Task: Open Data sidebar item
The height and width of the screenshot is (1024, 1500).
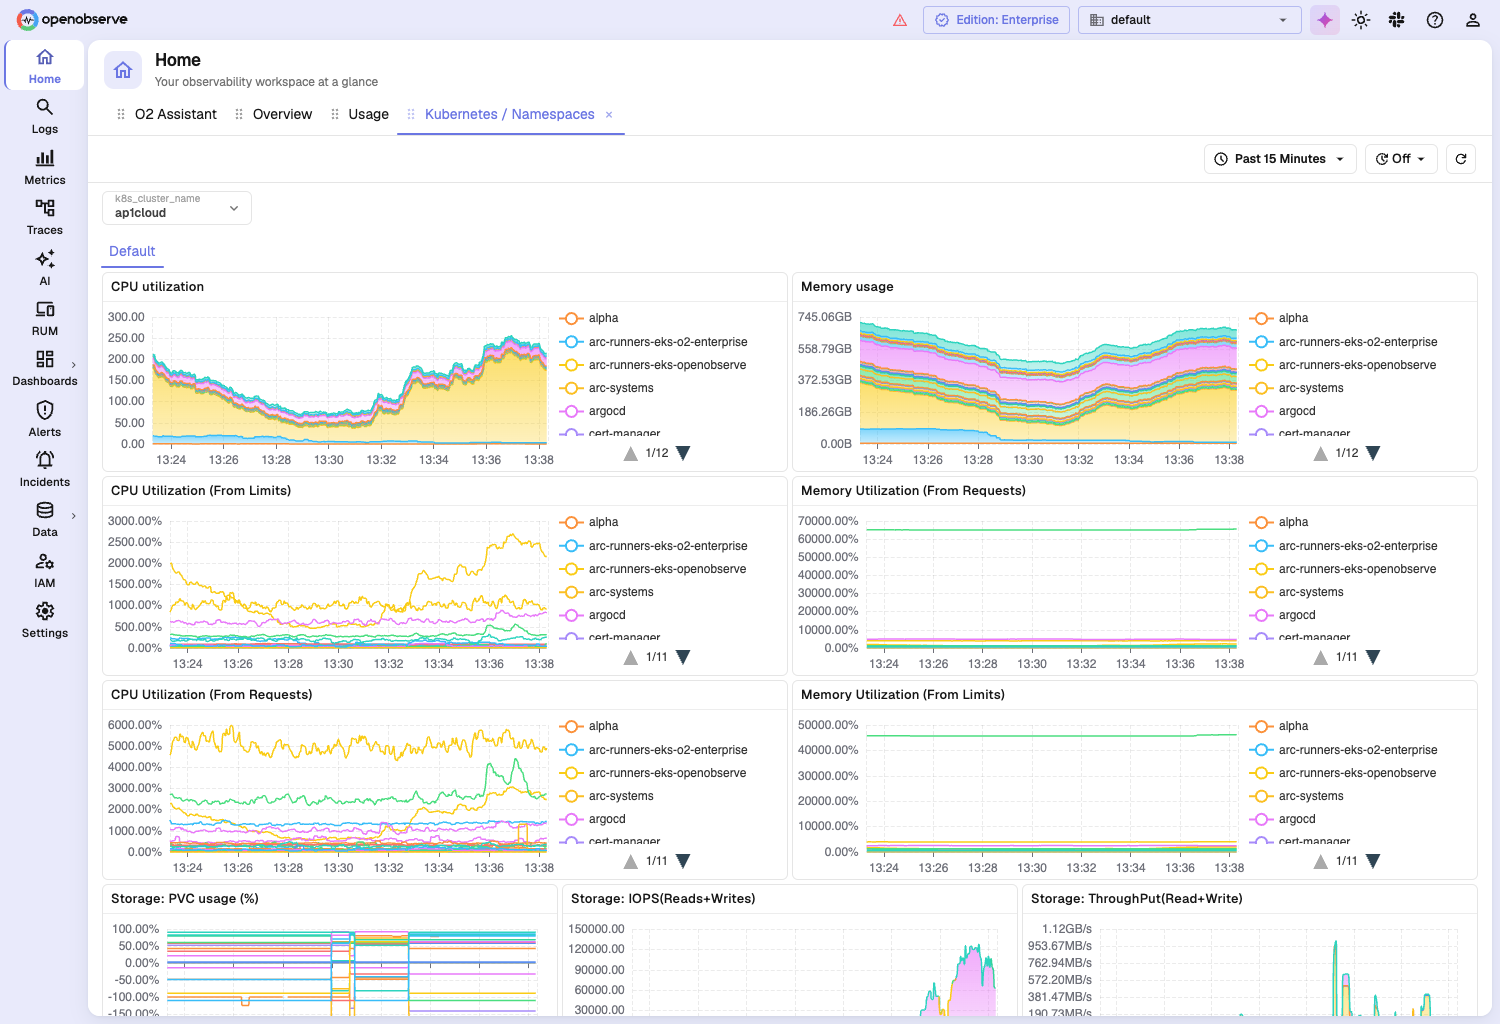Action: [x=44, y=519]
